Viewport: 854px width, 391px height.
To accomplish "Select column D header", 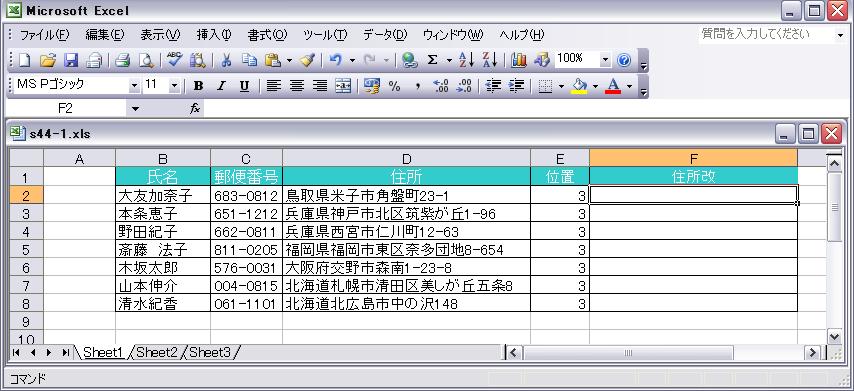I will (406, 158).
